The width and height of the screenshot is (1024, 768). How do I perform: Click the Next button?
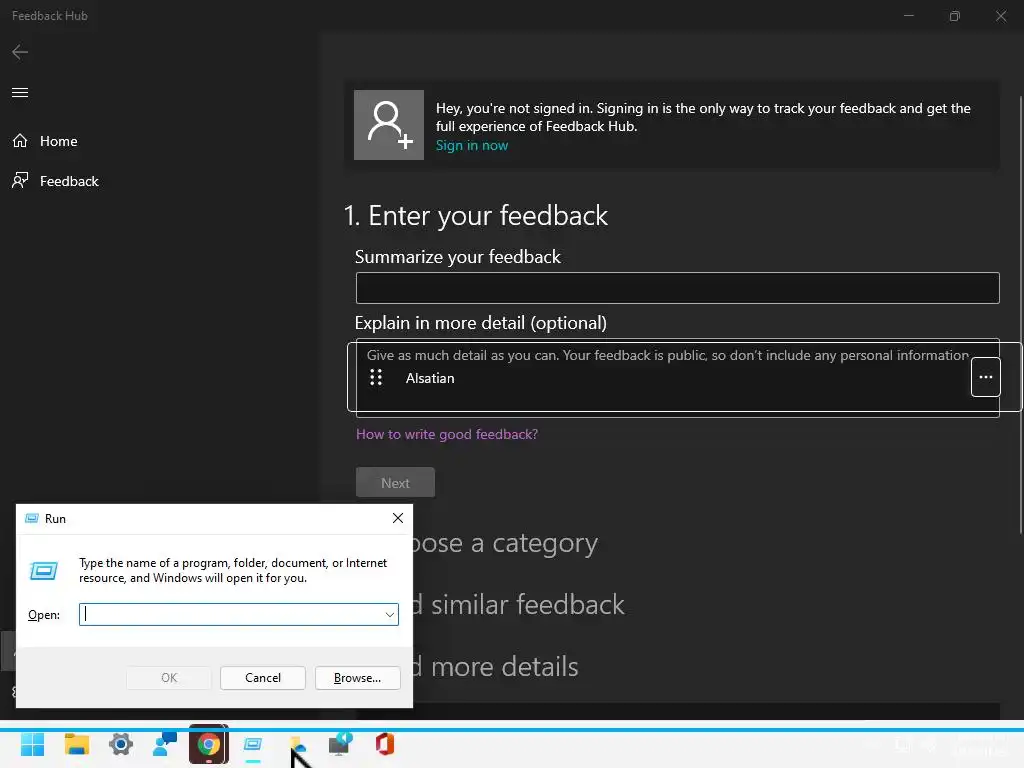[x=395, y=483]
